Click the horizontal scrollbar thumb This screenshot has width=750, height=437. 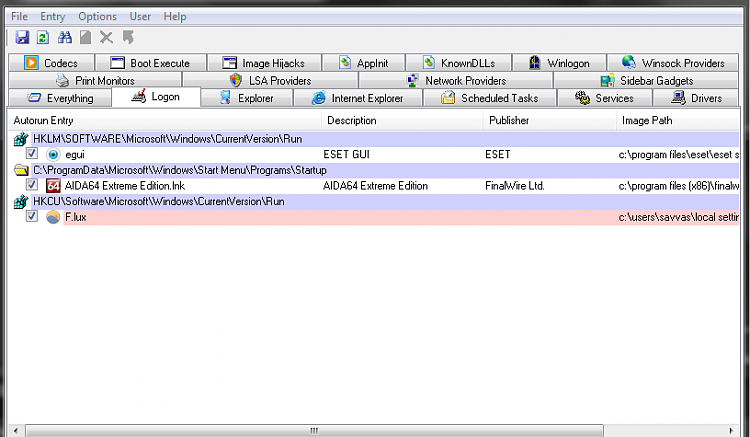point(314,430)
